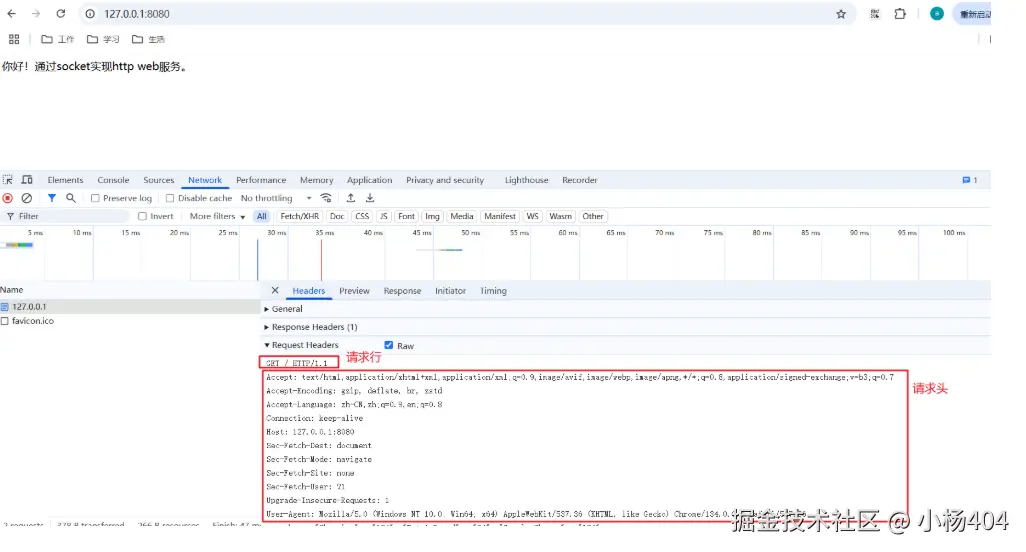The height and width of the screenshot is (552, 1026).
Task: Filter requests by JS type
Action: (x=384, y=216)
